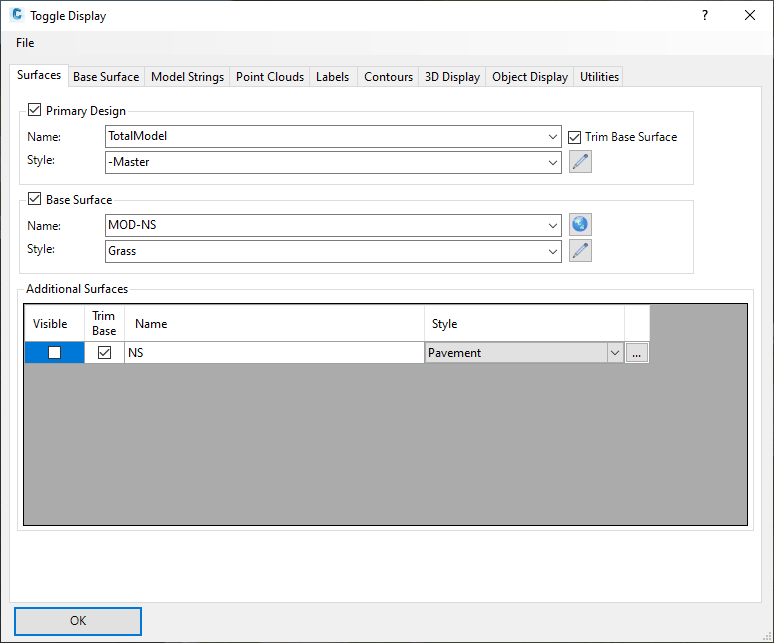Open the File menu
The height and width of the screenshot is (643, 774).
(25, 43)
